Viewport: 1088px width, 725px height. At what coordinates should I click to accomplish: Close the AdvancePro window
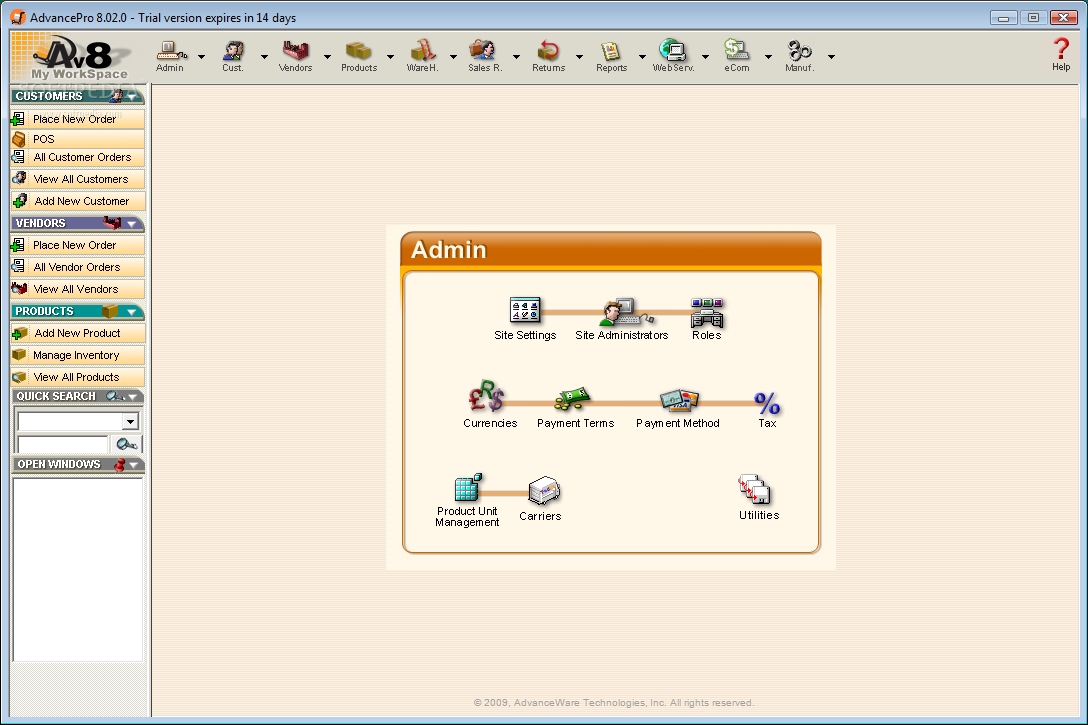click(1064, 18)
